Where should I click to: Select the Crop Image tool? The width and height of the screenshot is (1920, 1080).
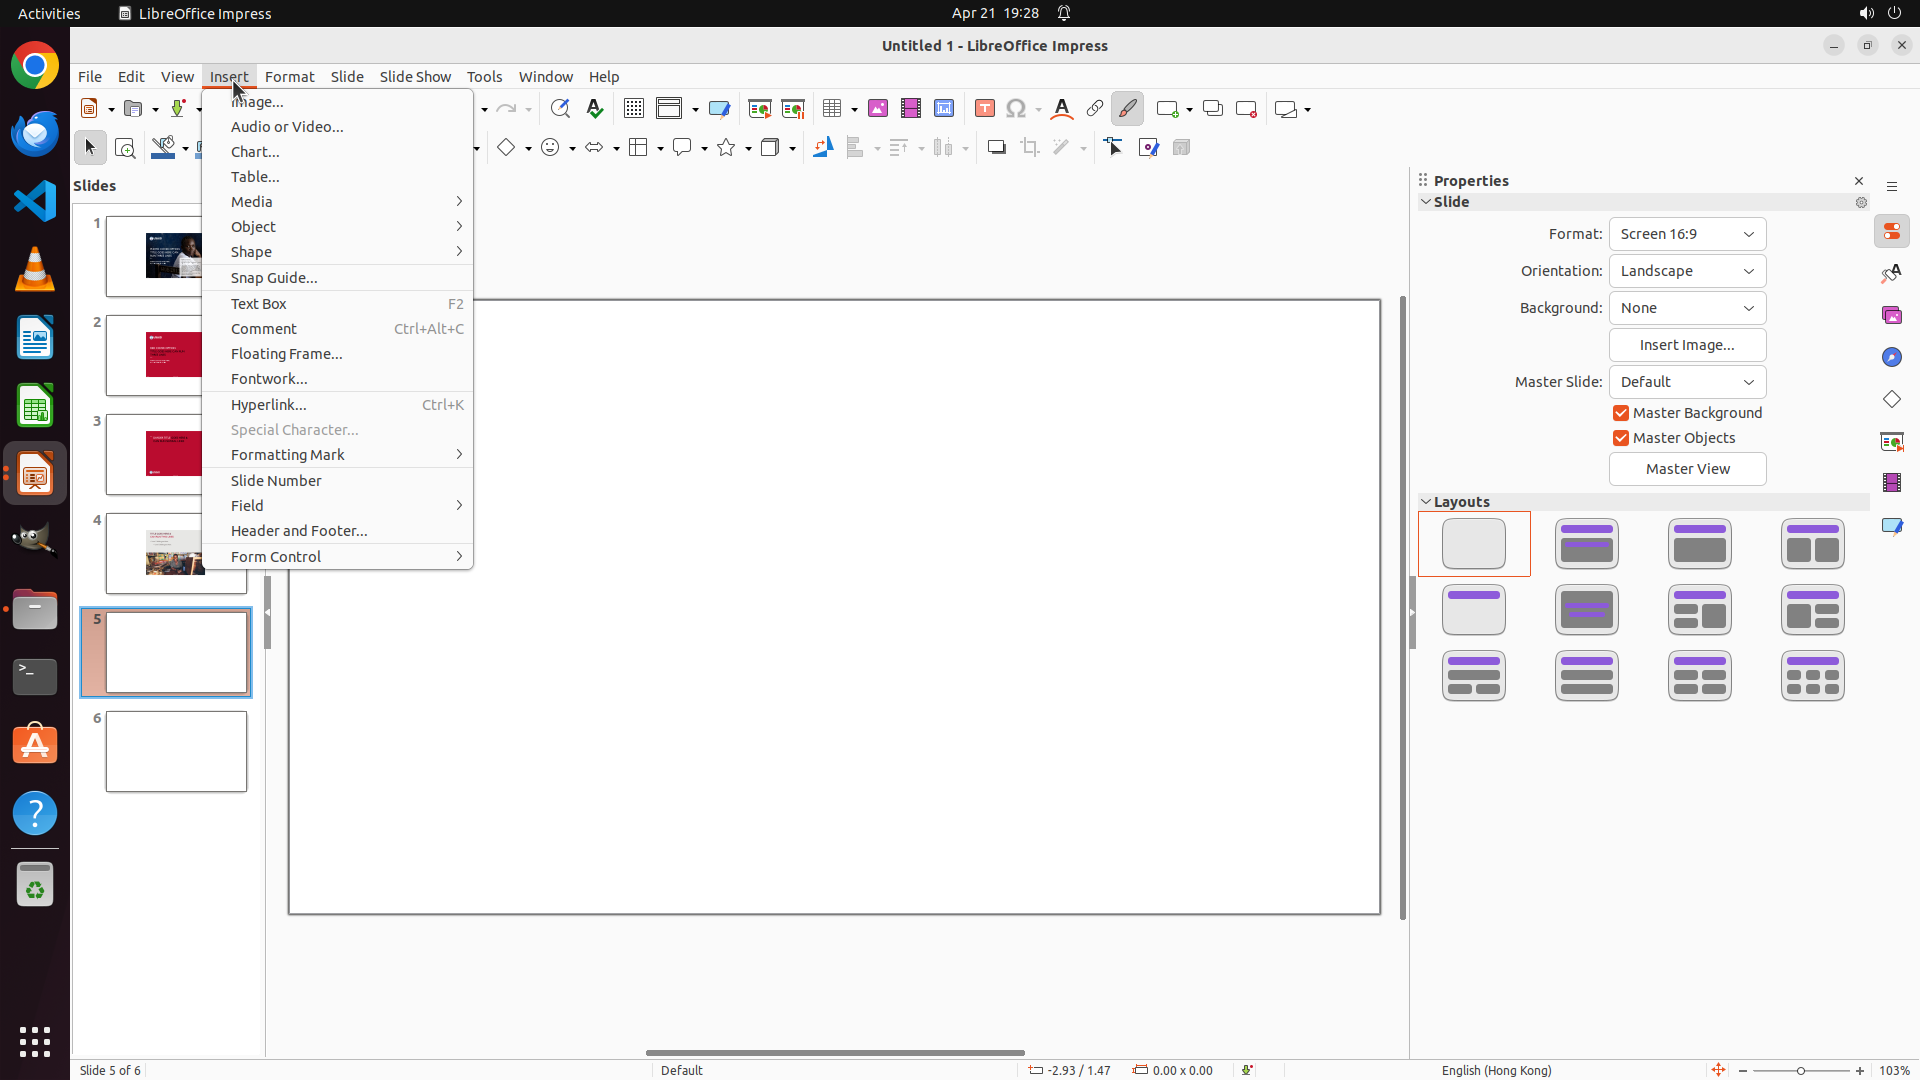coord(1030,148)
